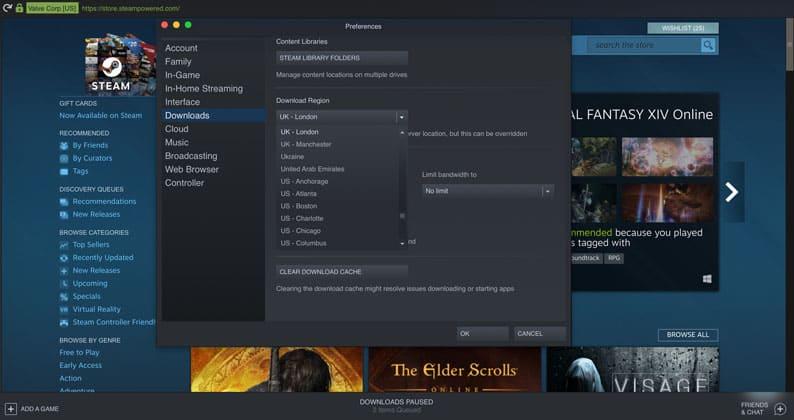Open the Interface preferences section

pos(182,102)
